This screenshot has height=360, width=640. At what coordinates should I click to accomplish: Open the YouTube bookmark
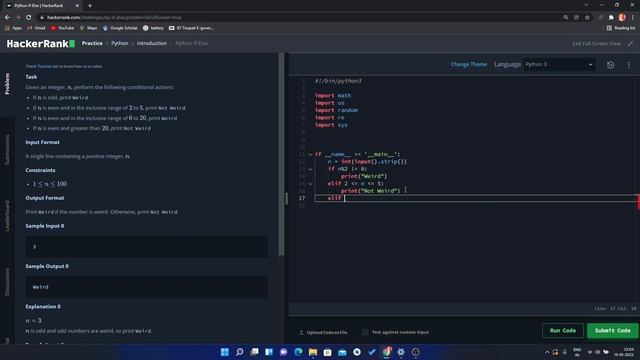(62, 28)
